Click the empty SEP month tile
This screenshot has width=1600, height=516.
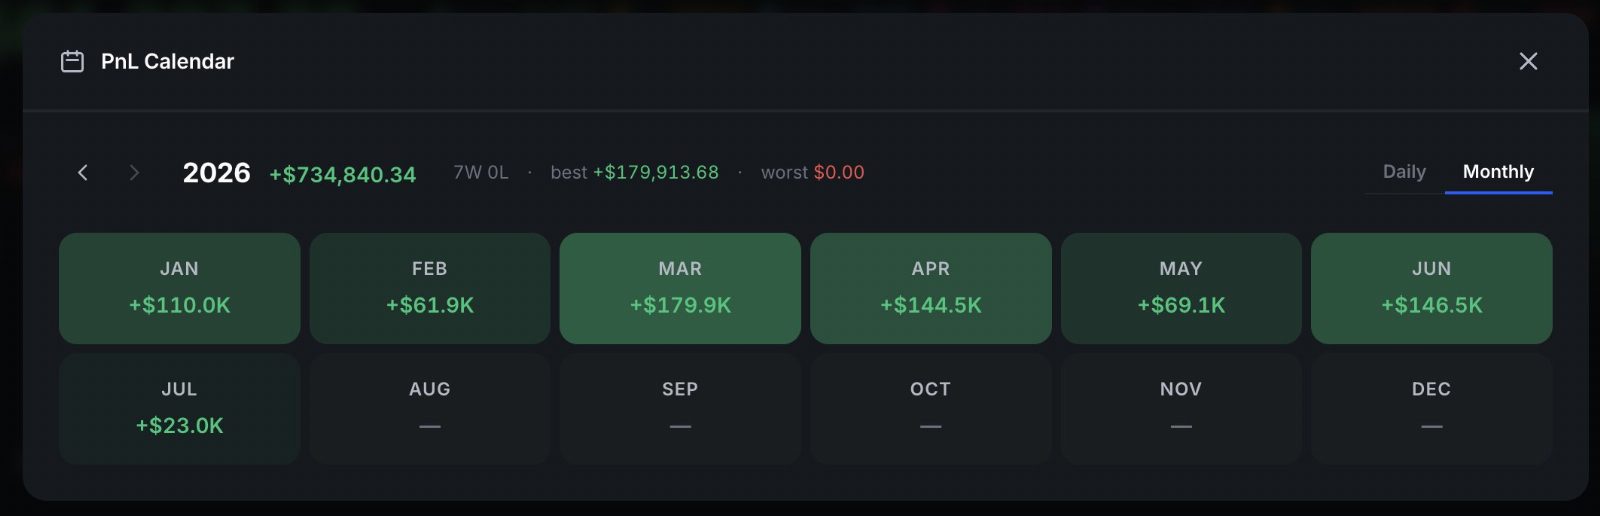(x=680, y=408)
